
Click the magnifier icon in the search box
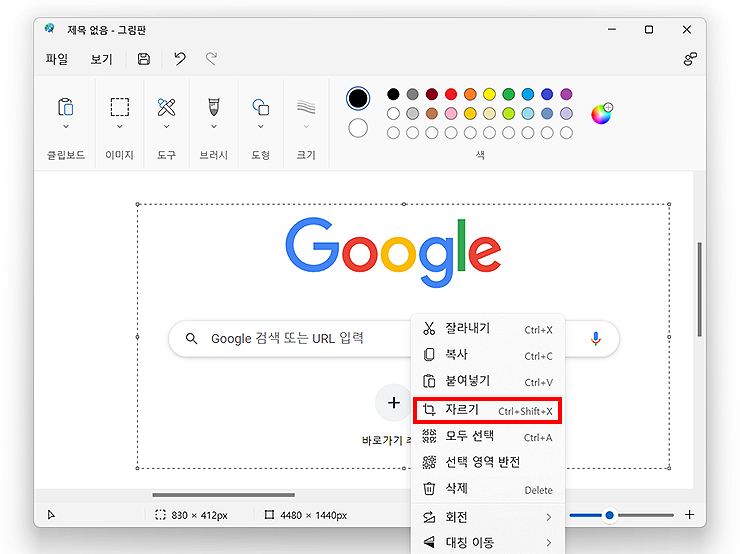(192, 338)
